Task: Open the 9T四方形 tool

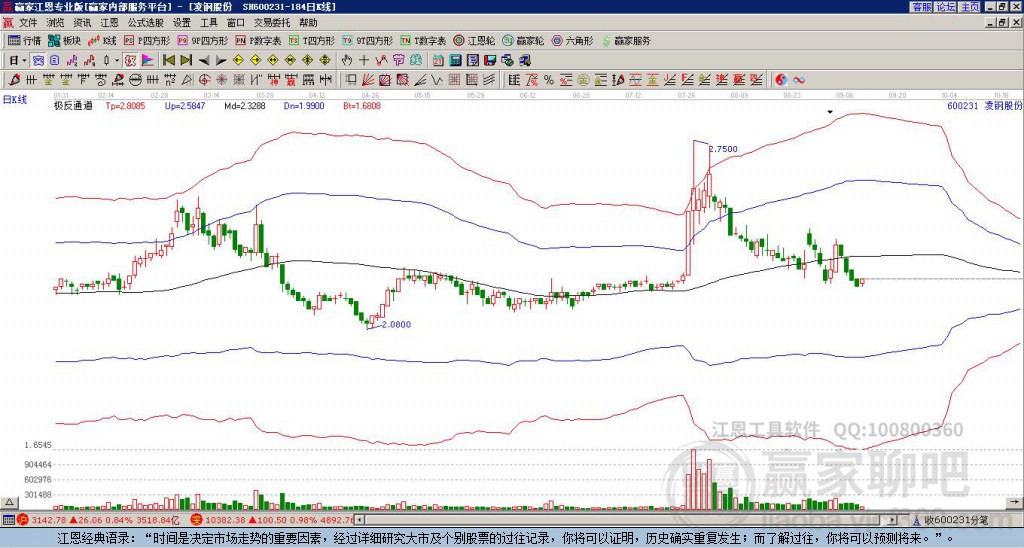Action: 368,40
